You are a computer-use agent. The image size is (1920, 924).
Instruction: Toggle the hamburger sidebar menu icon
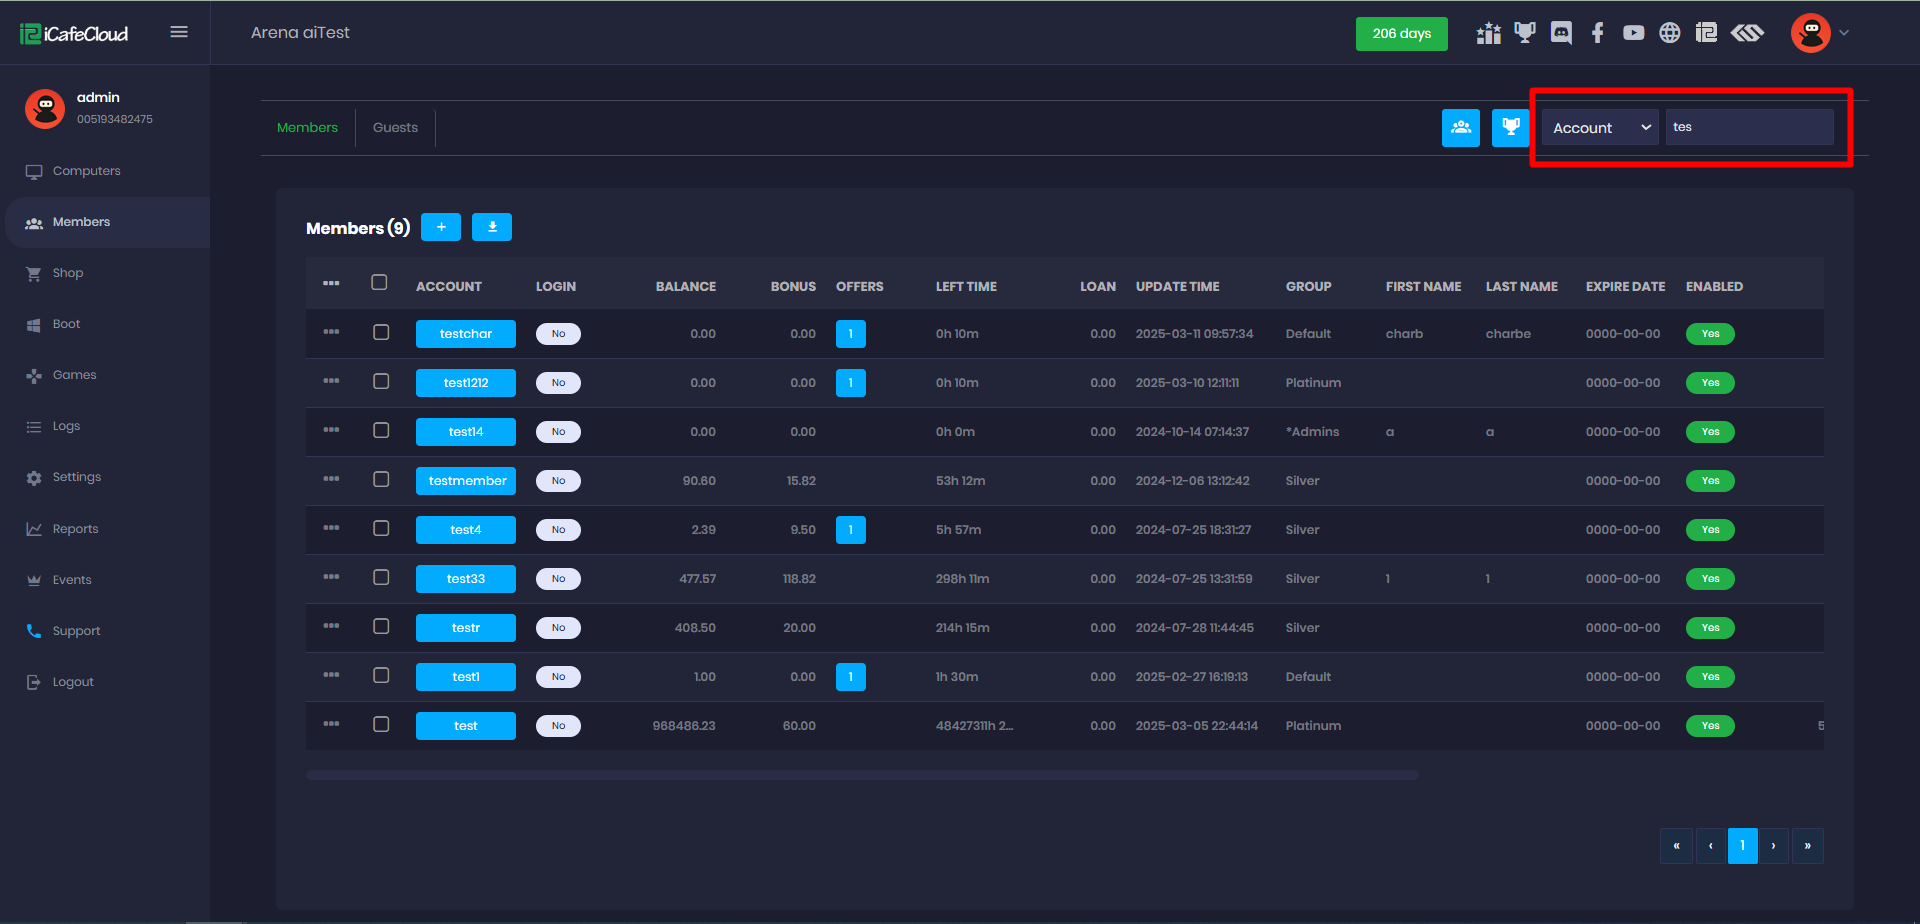coord(179,32)
